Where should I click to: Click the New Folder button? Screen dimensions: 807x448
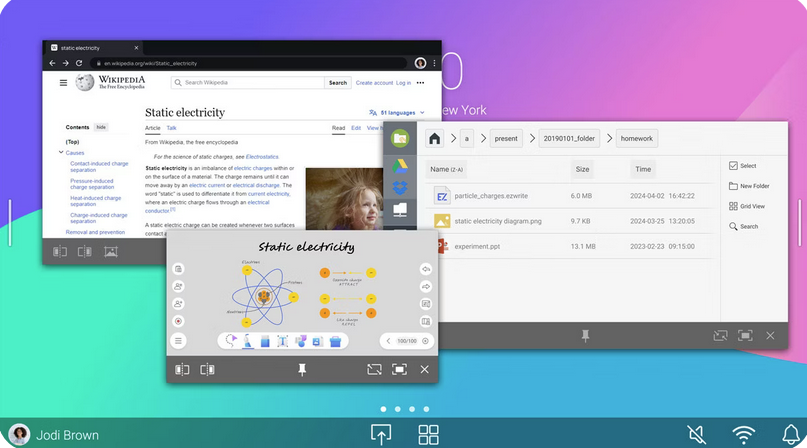click(x=733, y=186)
